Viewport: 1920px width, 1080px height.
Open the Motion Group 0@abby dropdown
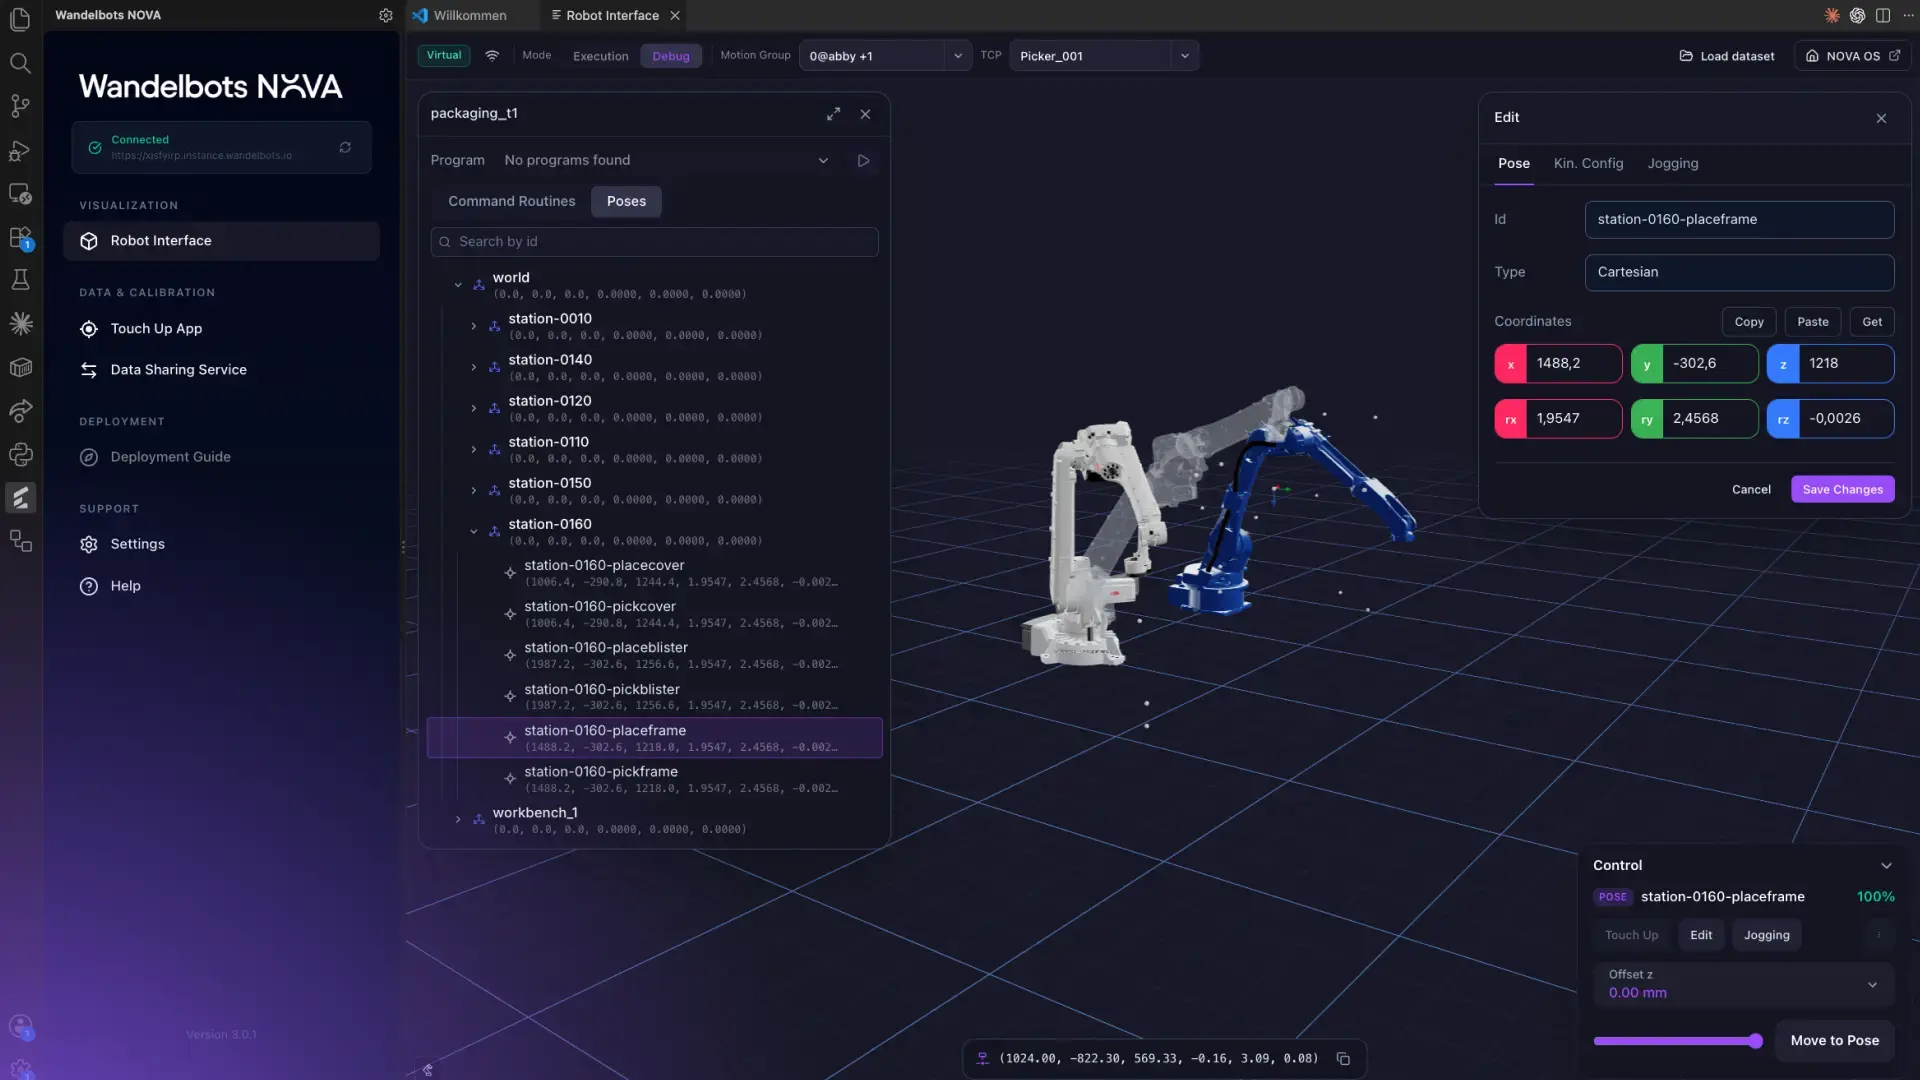coord(884,56)
